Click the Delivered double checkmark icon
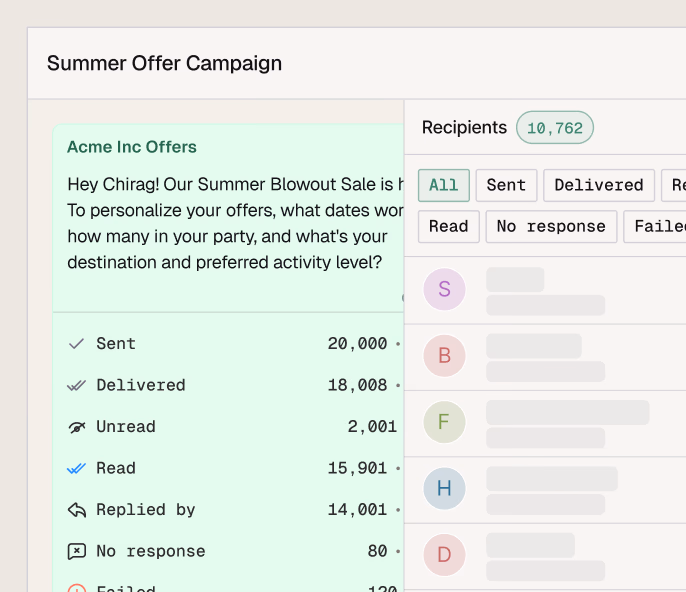 click(x=76, y=385)
